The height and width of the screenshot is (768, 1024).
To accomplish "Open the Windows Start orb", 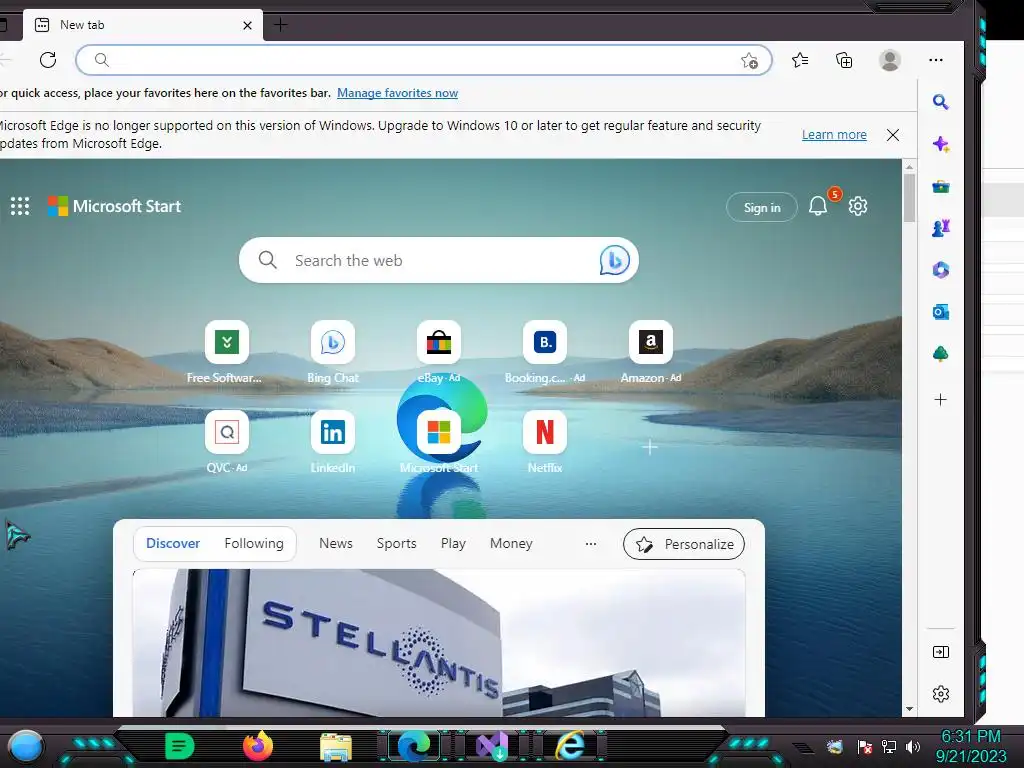I will (25, 746).
